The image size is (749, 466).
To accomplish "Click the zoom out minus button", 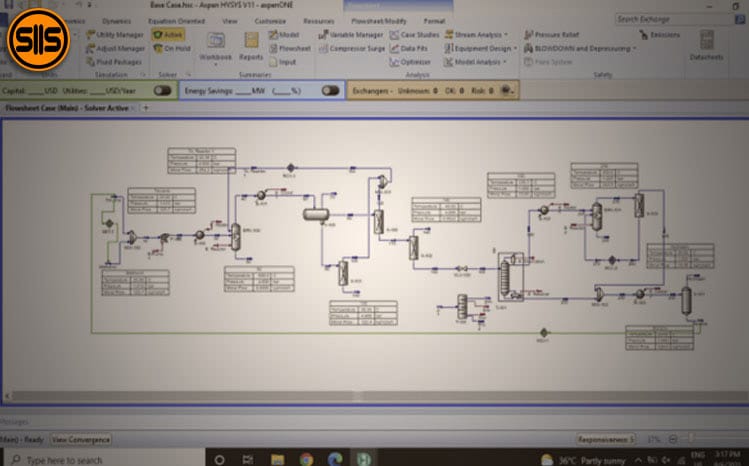I will (x=673, y=439).
